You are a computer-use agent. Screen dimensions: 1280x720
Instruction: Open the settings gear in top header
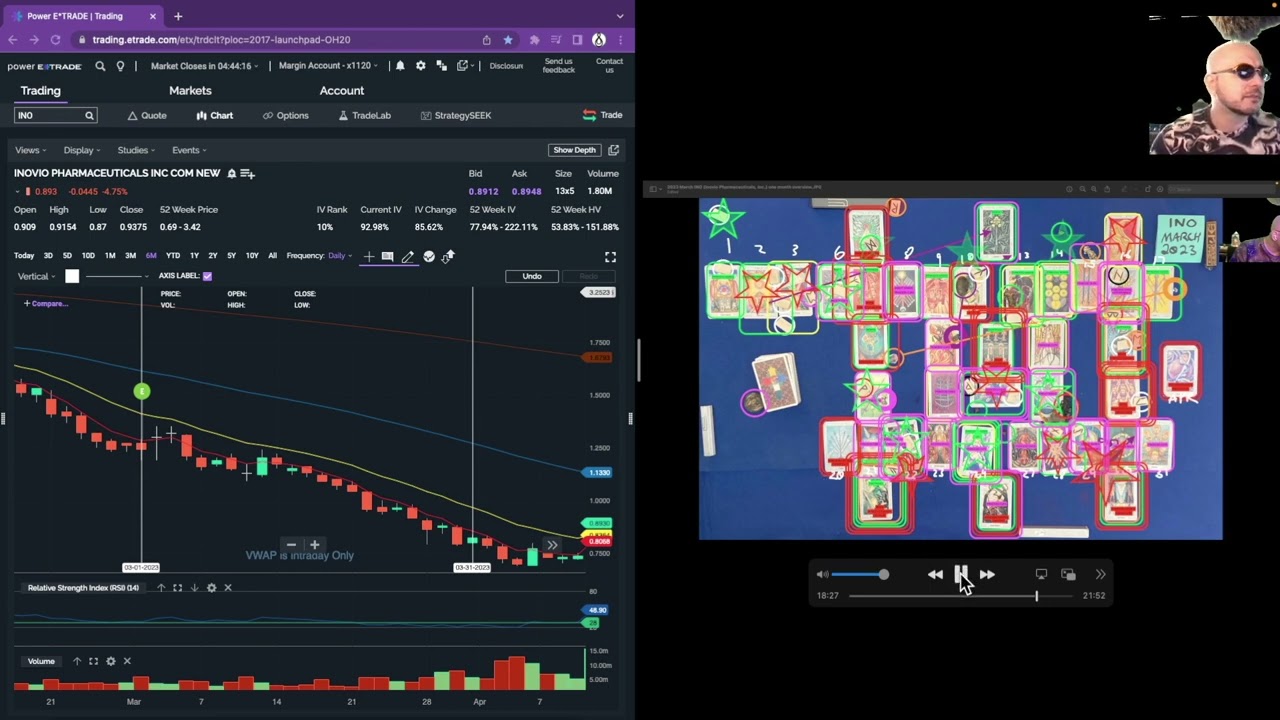coord(420,66)
